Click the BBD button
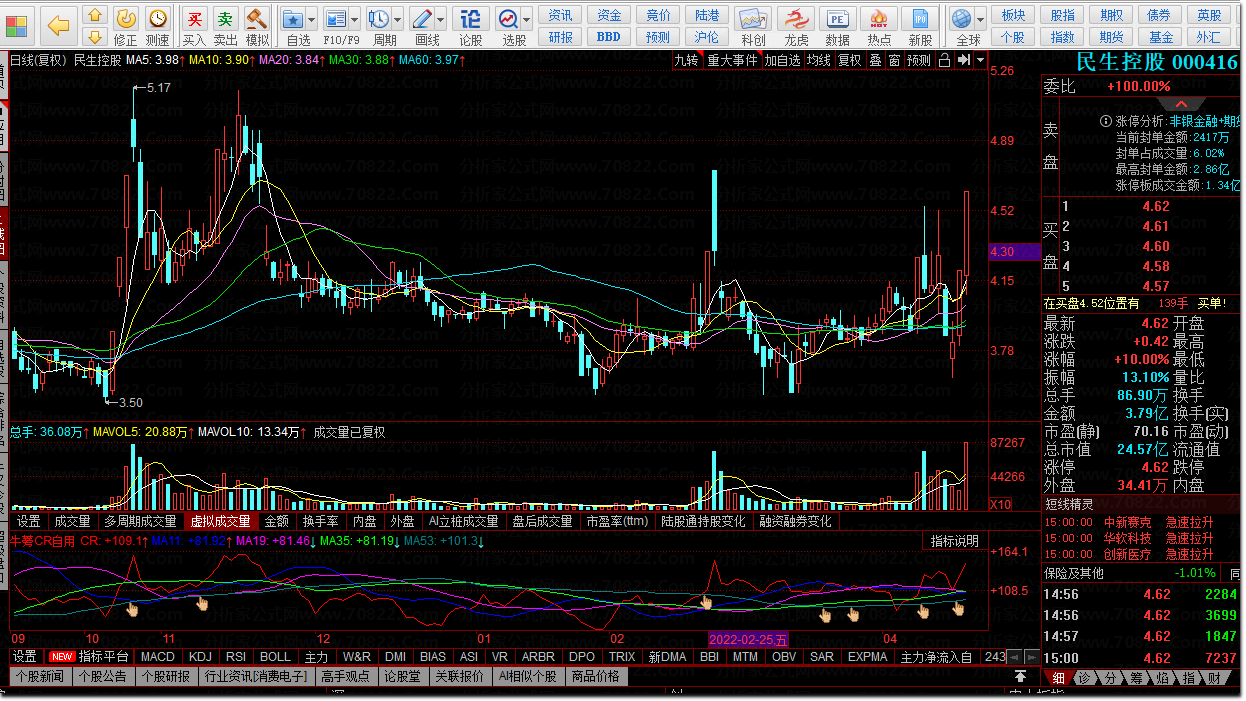This screenshot has width=1246, height=701. coord(608,36)
